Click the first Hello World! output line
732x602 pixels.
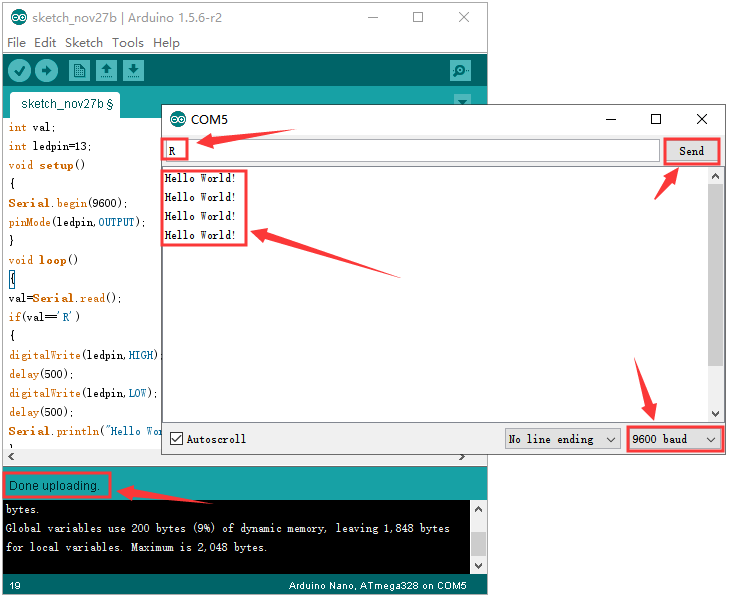coord(200,178)
